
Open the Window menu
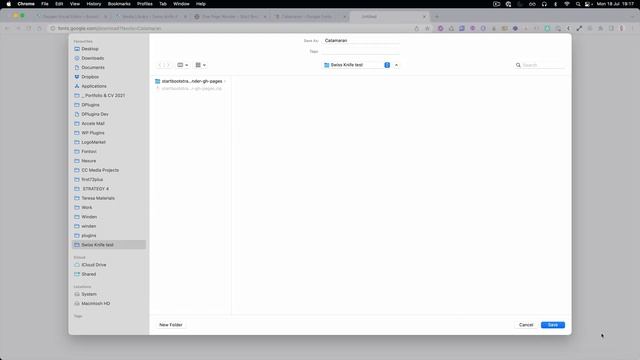click(181, 4)
